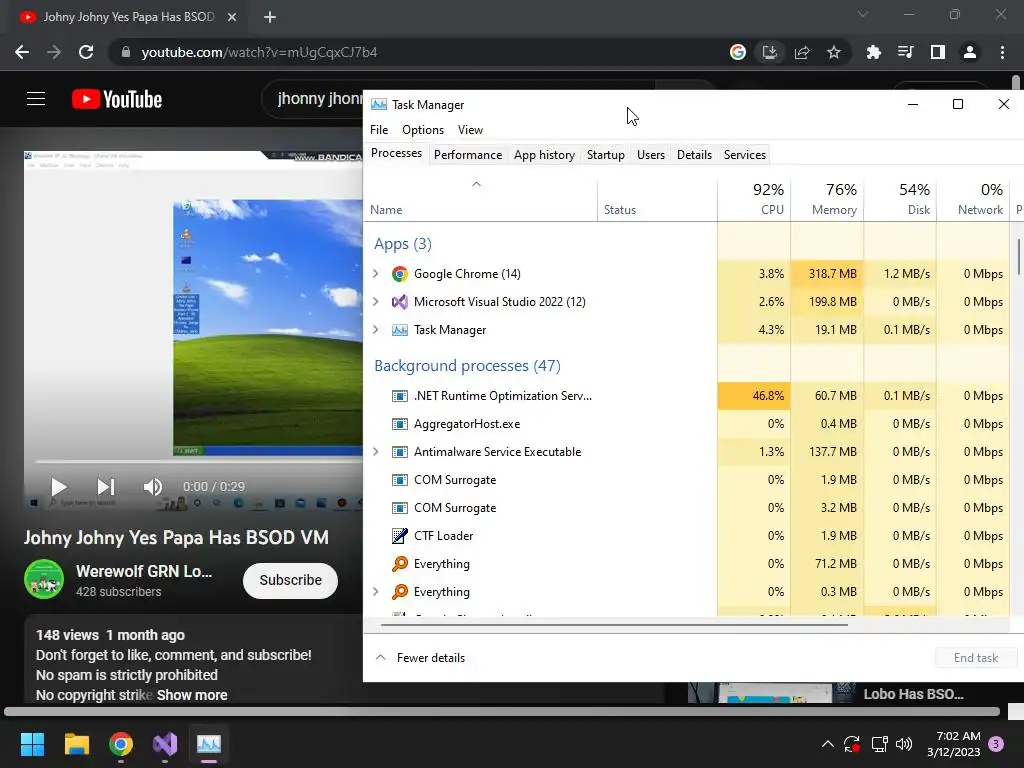Play the YouTube video

59,487
